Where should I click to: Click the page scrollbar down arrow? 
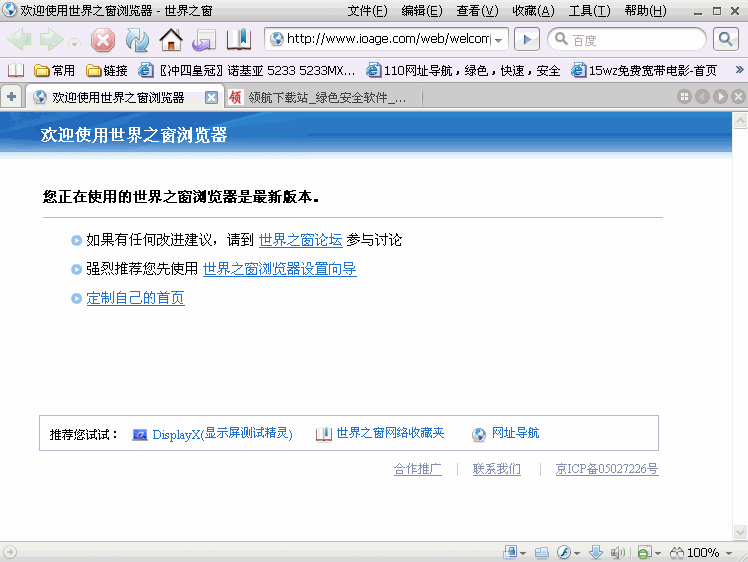[740, 531]
